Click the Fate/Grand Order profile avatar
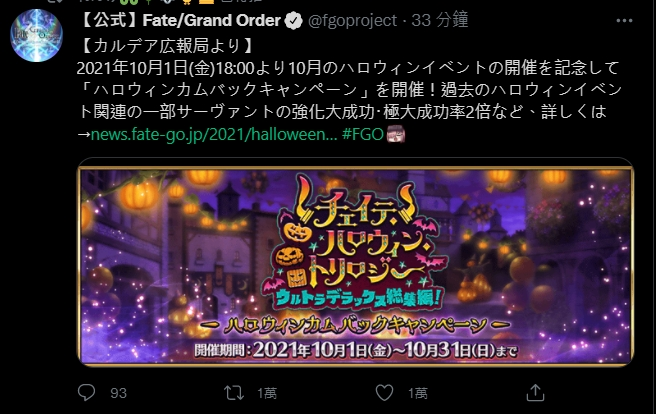Viewport: 656px width, 414px height. 37,36
